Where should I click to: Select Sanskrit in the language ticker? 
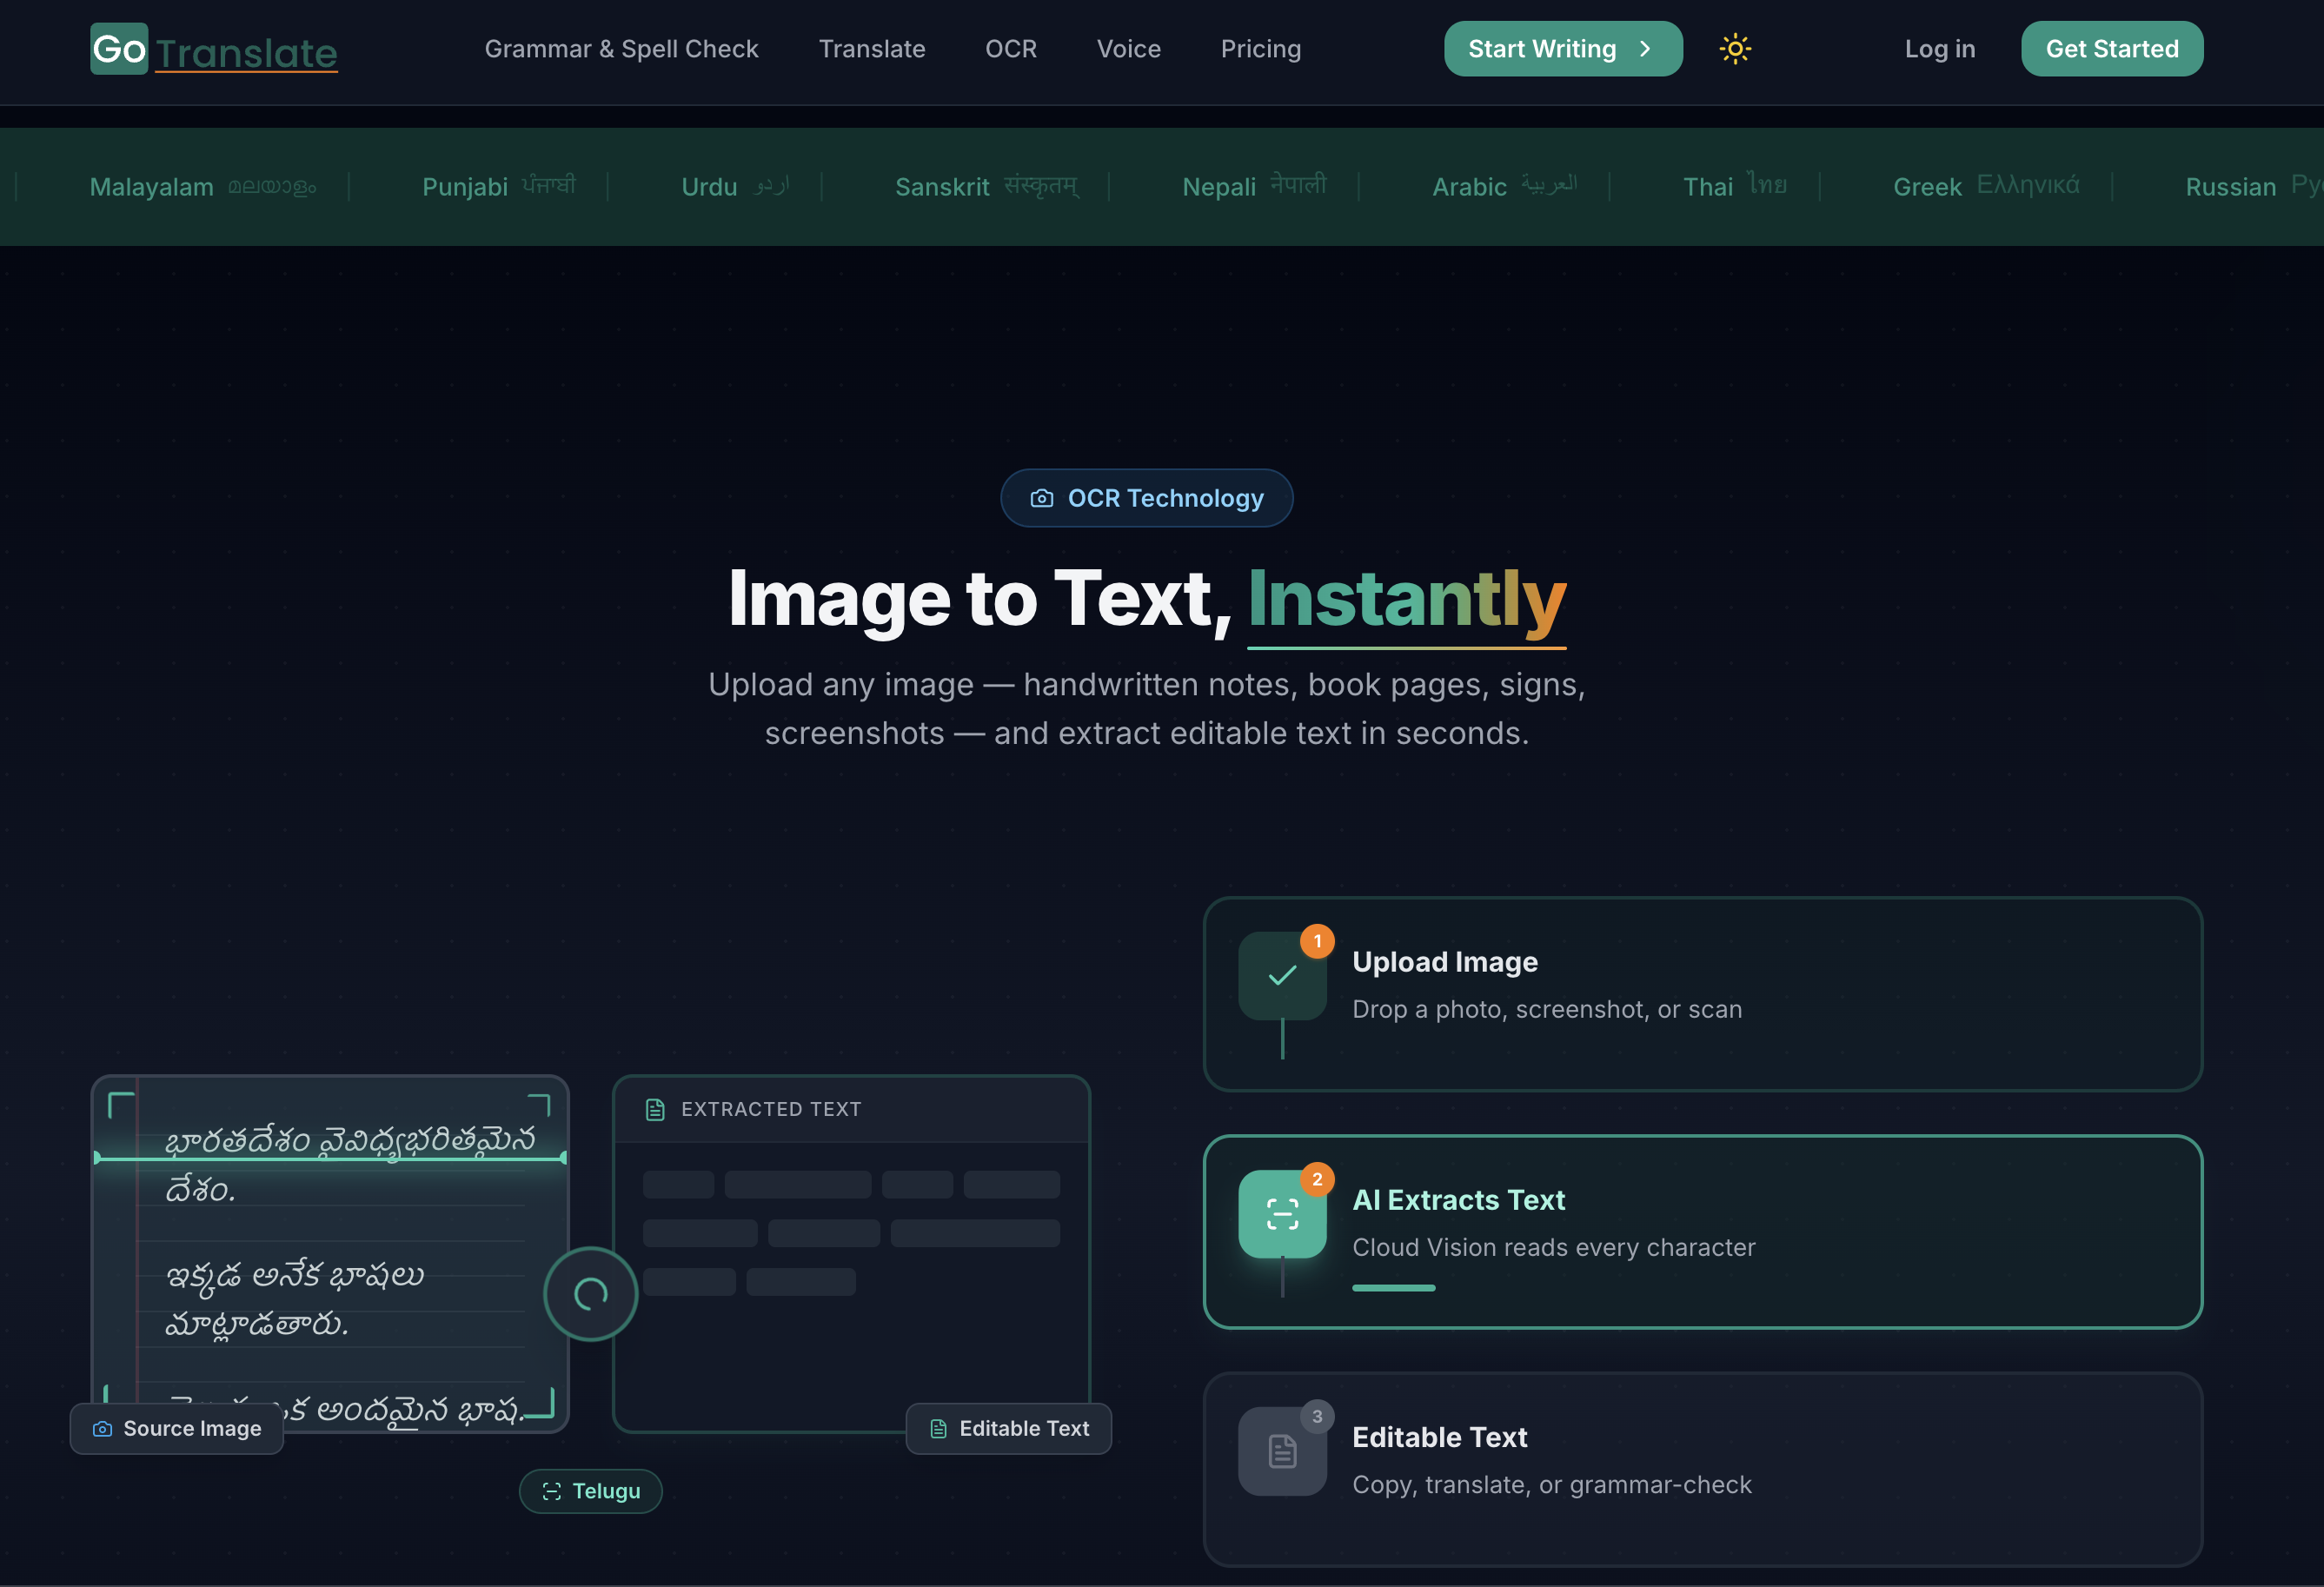click(985, 186)
